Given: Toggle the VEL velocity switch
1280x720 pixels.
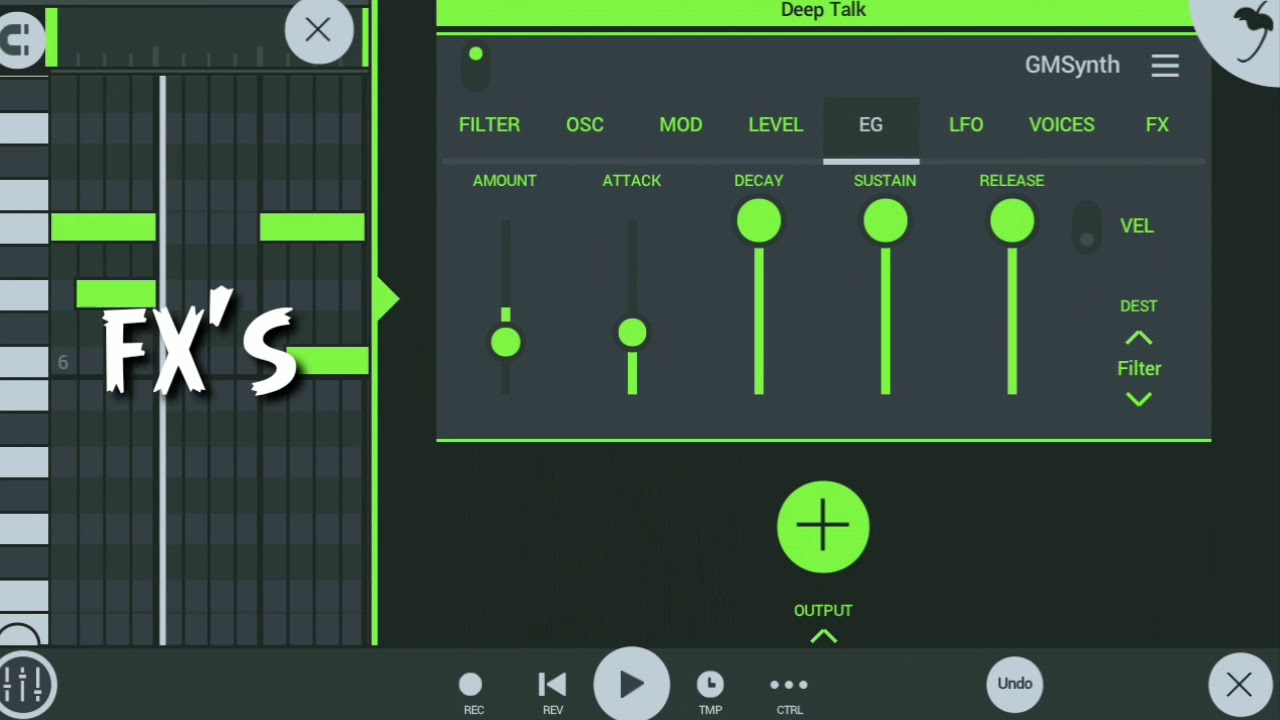Looking at the screenshot, I should (1087, 228).
